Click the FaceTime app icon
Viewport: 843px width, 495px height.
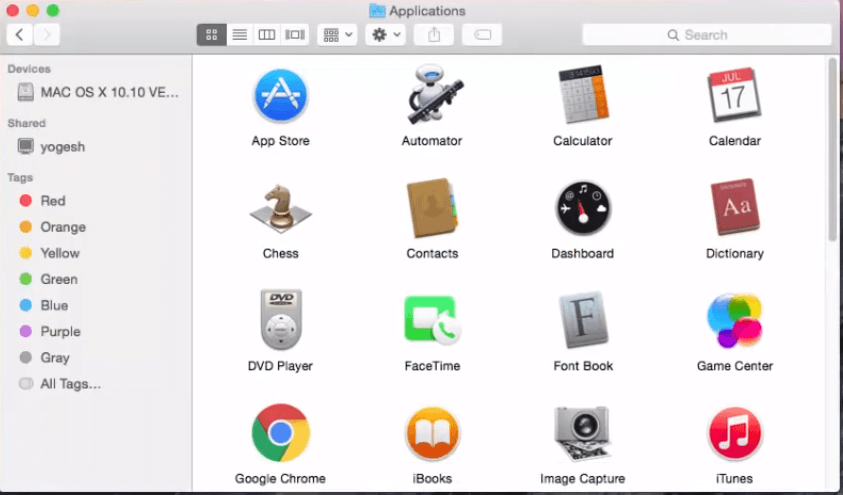click(x=432, y=321)
